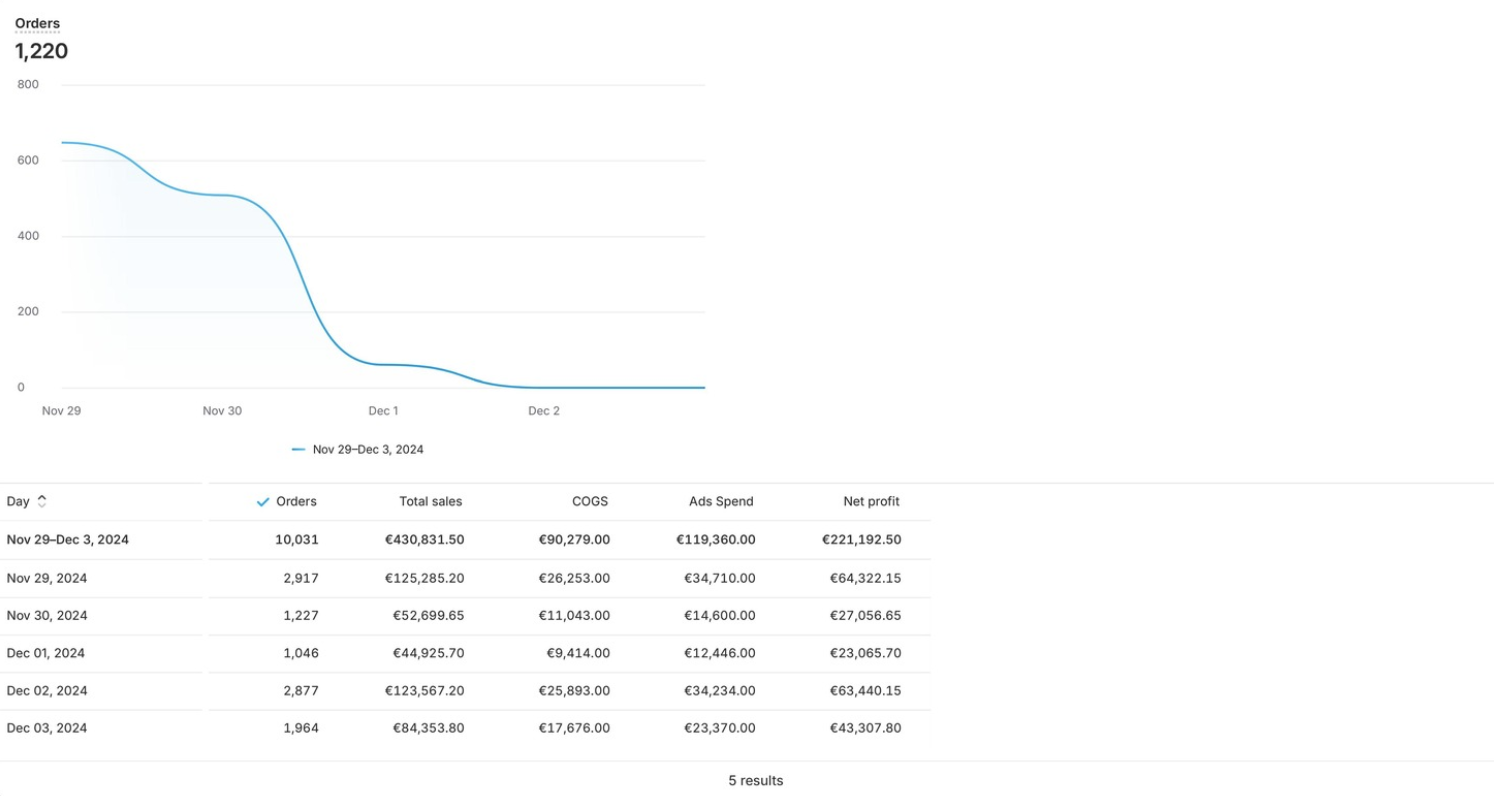Click the Nov 30 x-axis label
1494x796 pixels.
pyautogui.click(x=222, y=411)
